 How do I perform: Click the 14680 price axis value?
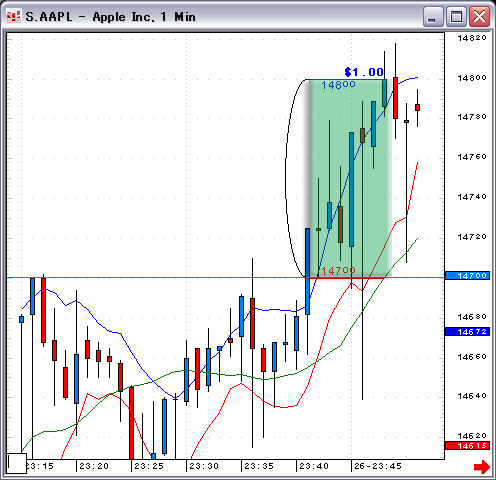(x=472, y=317)
